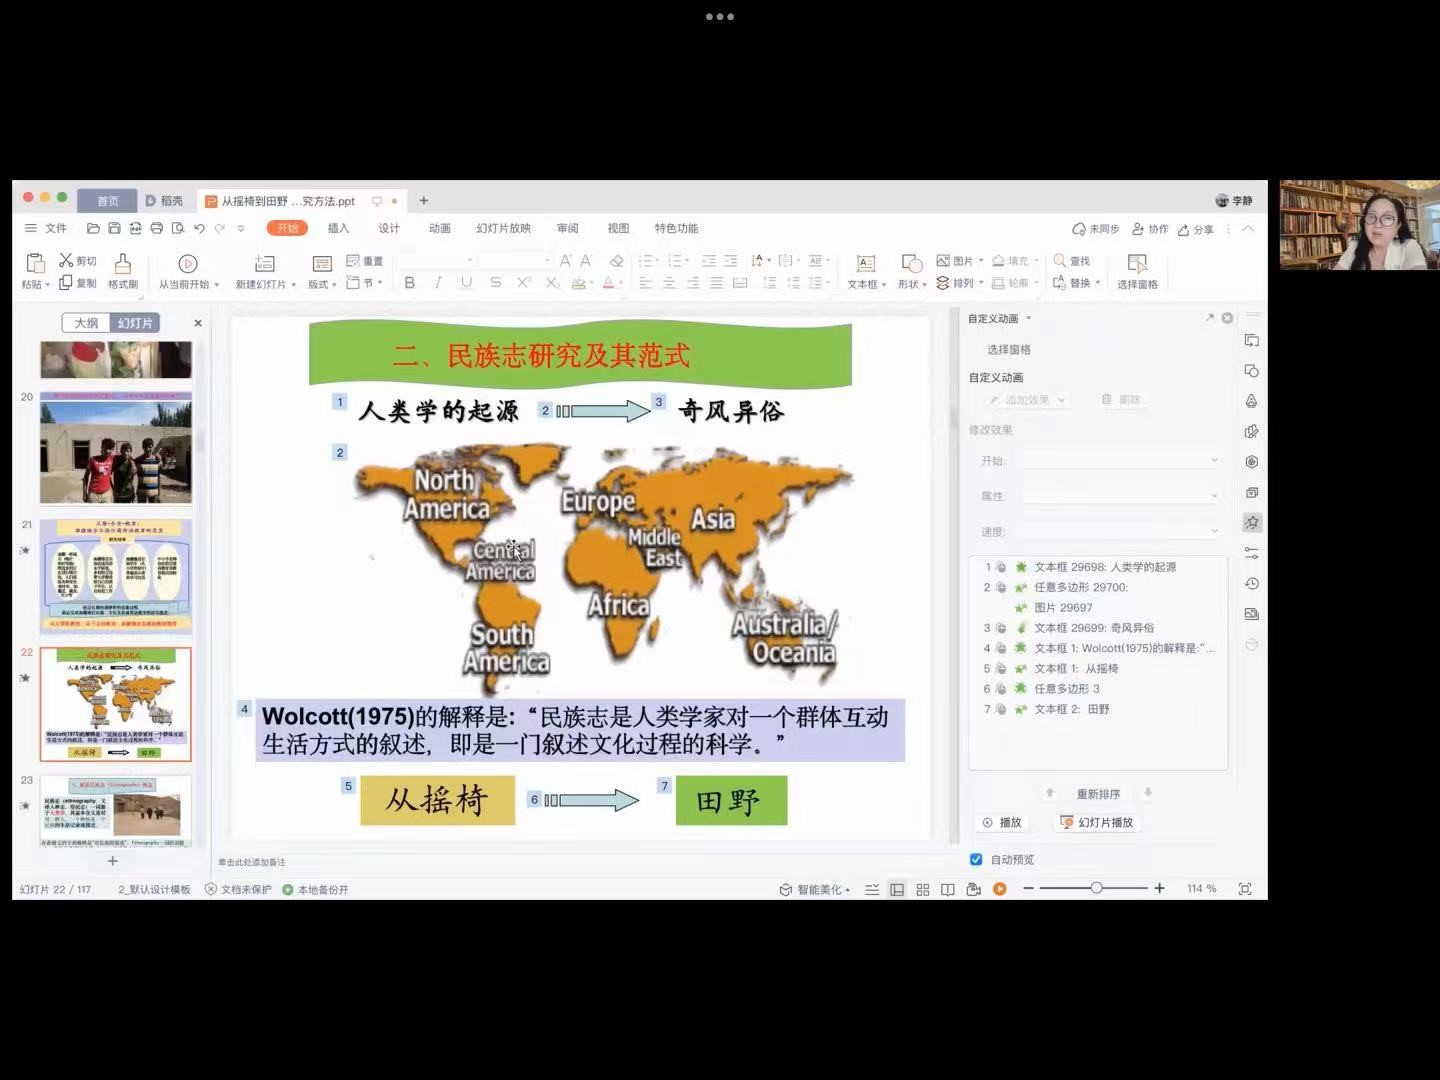Expand the 节 section dropdown
This screenshot has height=1080, width=1440.
(380, 283)
